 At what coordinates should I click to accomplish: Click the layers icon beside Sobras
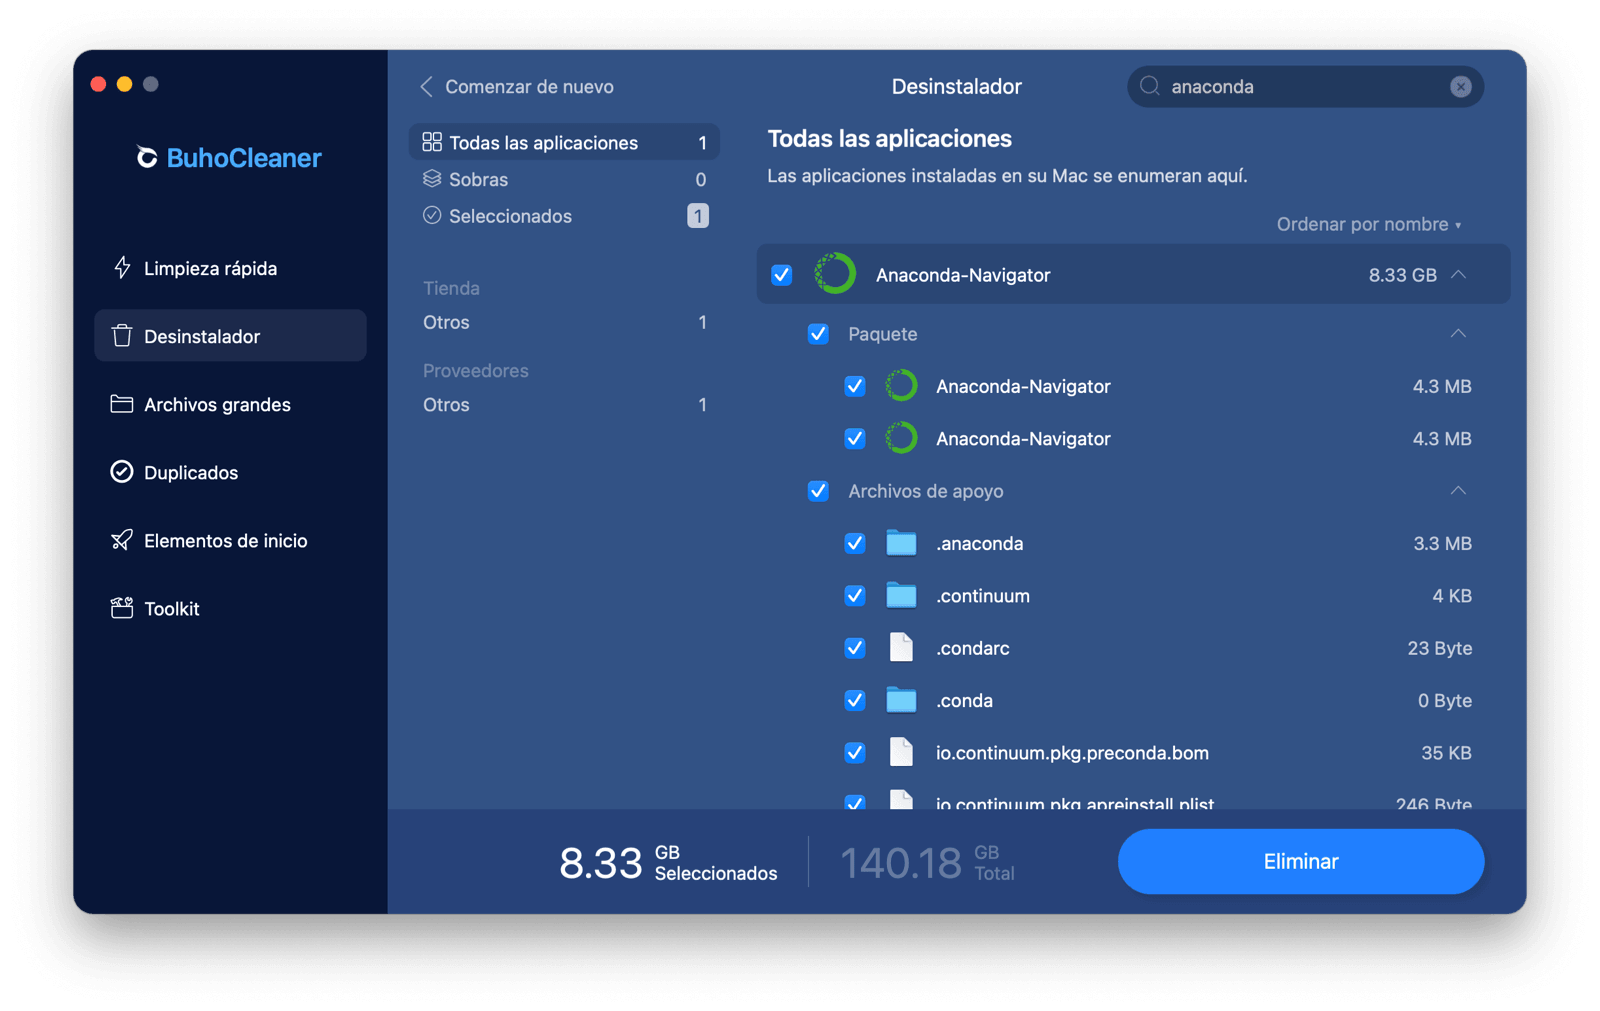[x=432, y=179]
